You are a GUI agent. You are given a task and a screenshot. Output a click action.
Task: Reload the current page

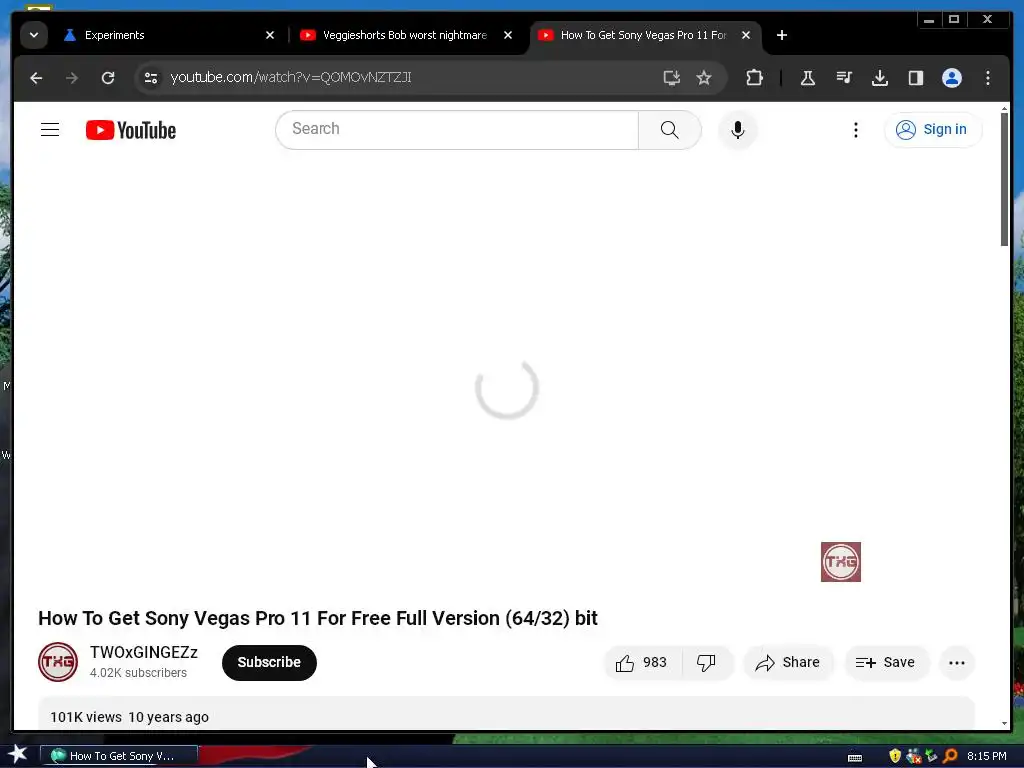point(108,78)
